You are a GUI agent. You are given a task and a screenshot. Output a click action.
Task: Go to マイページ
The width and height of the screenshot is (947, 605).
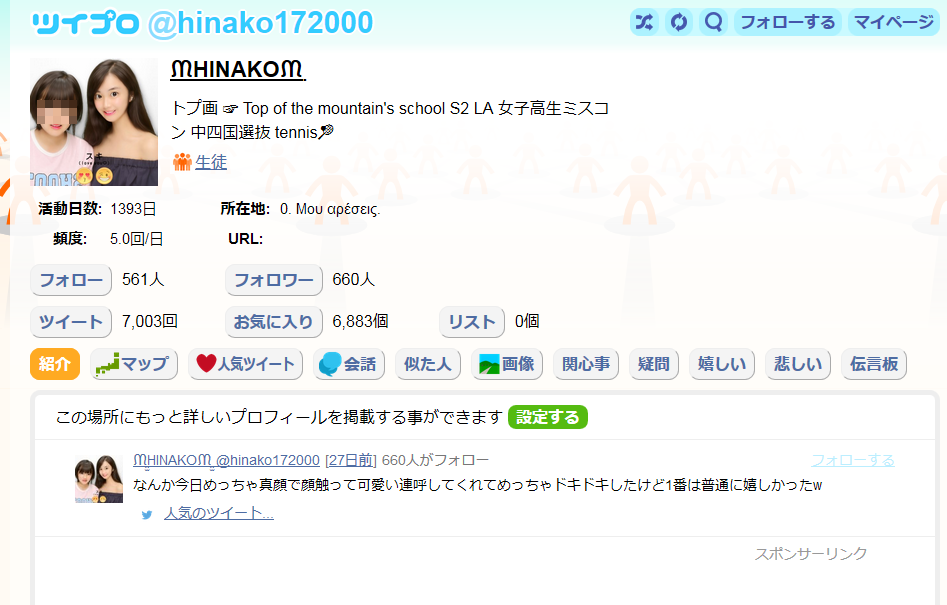point(894,22)
